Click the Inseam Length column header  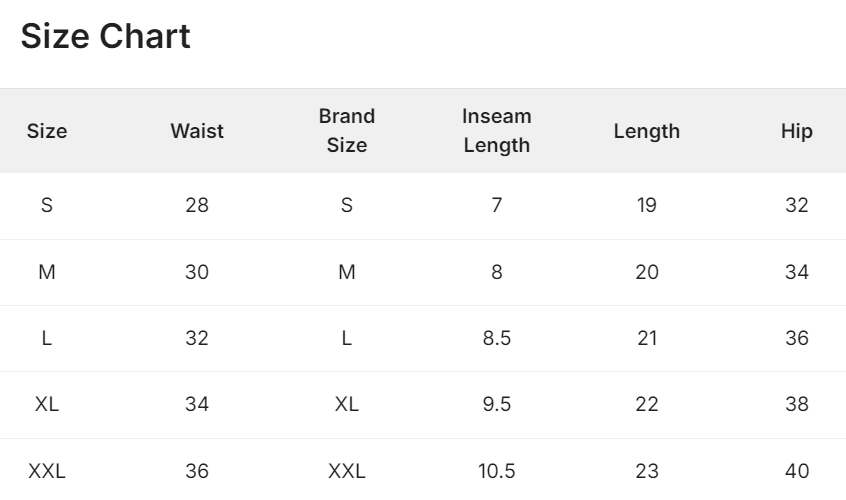point(497,131)
